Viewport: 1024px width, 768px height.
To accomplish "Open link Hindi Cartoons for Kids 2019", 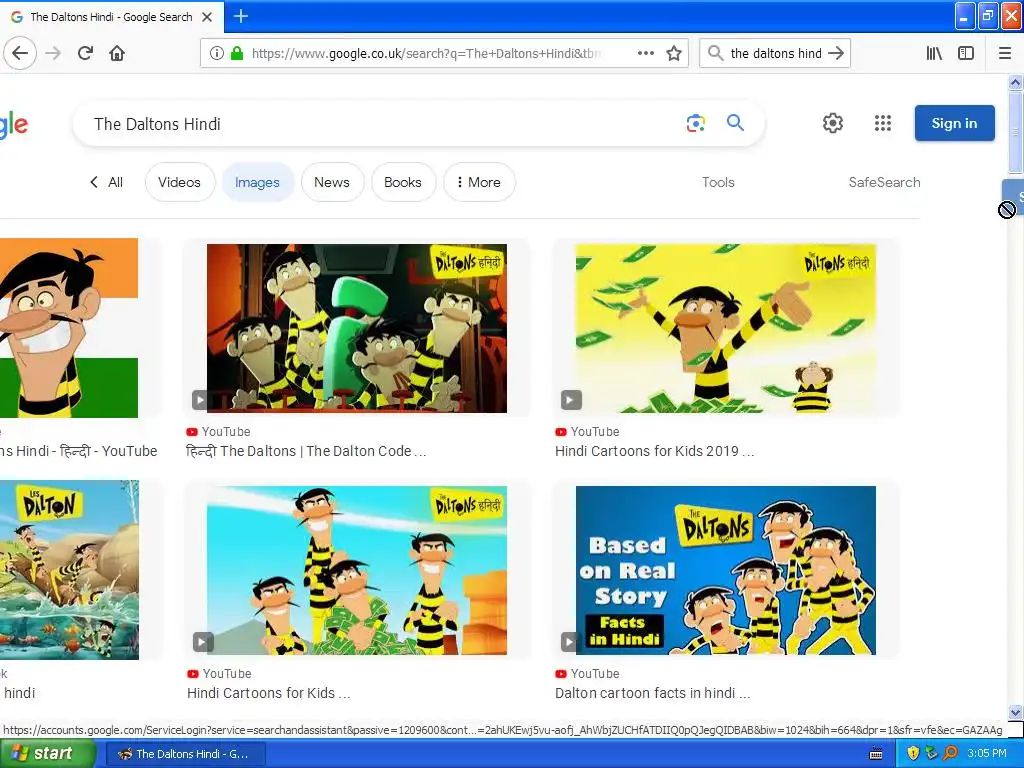I will click(x=654, y=451).
